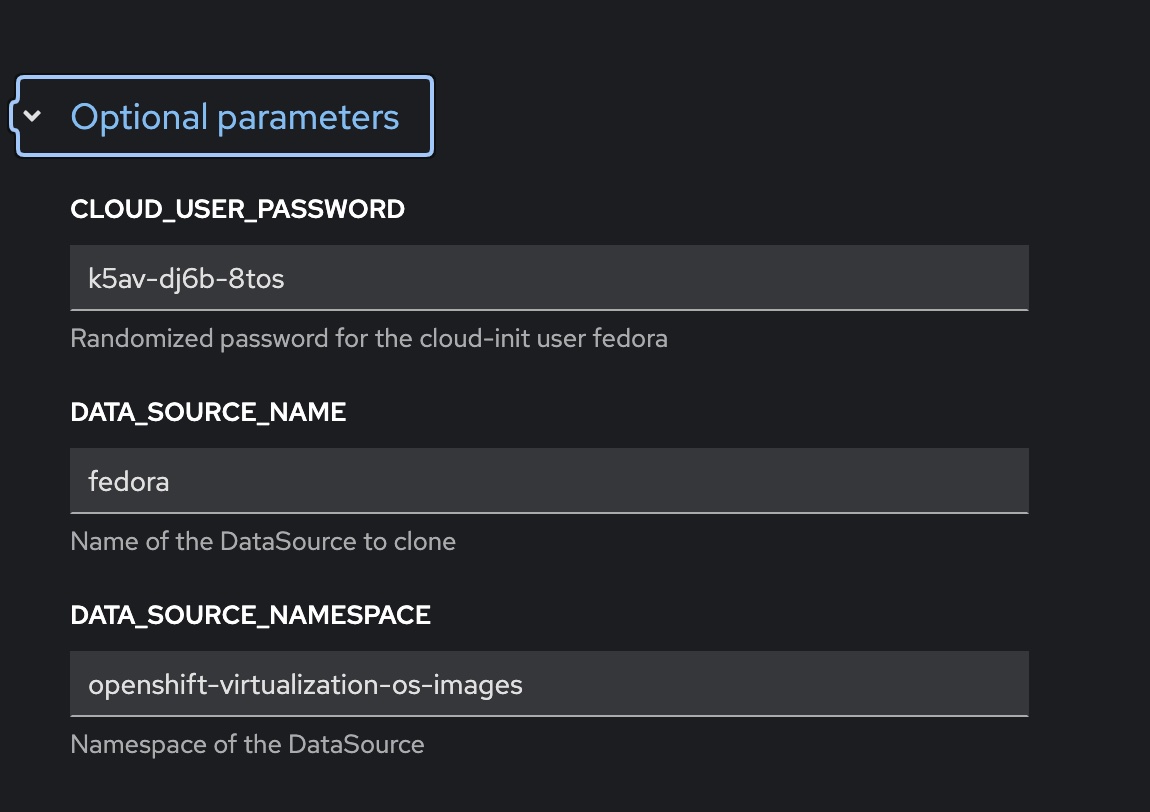Focus the CLOUD_USER_PASSWORD input field
This screenshot has height=812, width=1150.
click(x=548, y=278)
